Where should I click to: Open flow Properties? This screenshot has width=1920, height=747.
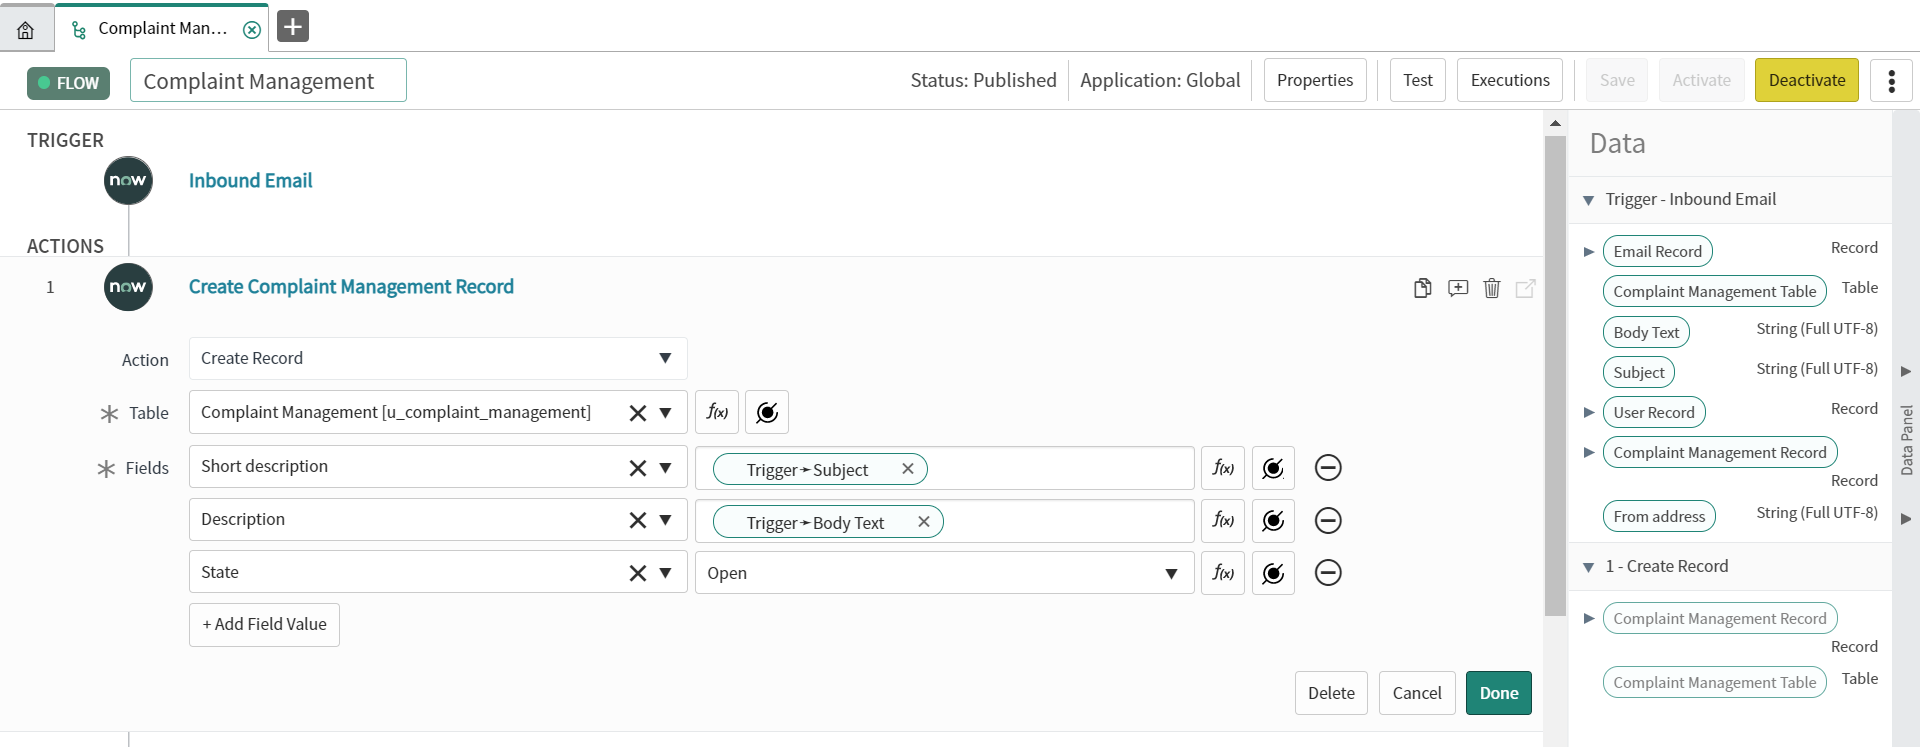[1315, 80]
